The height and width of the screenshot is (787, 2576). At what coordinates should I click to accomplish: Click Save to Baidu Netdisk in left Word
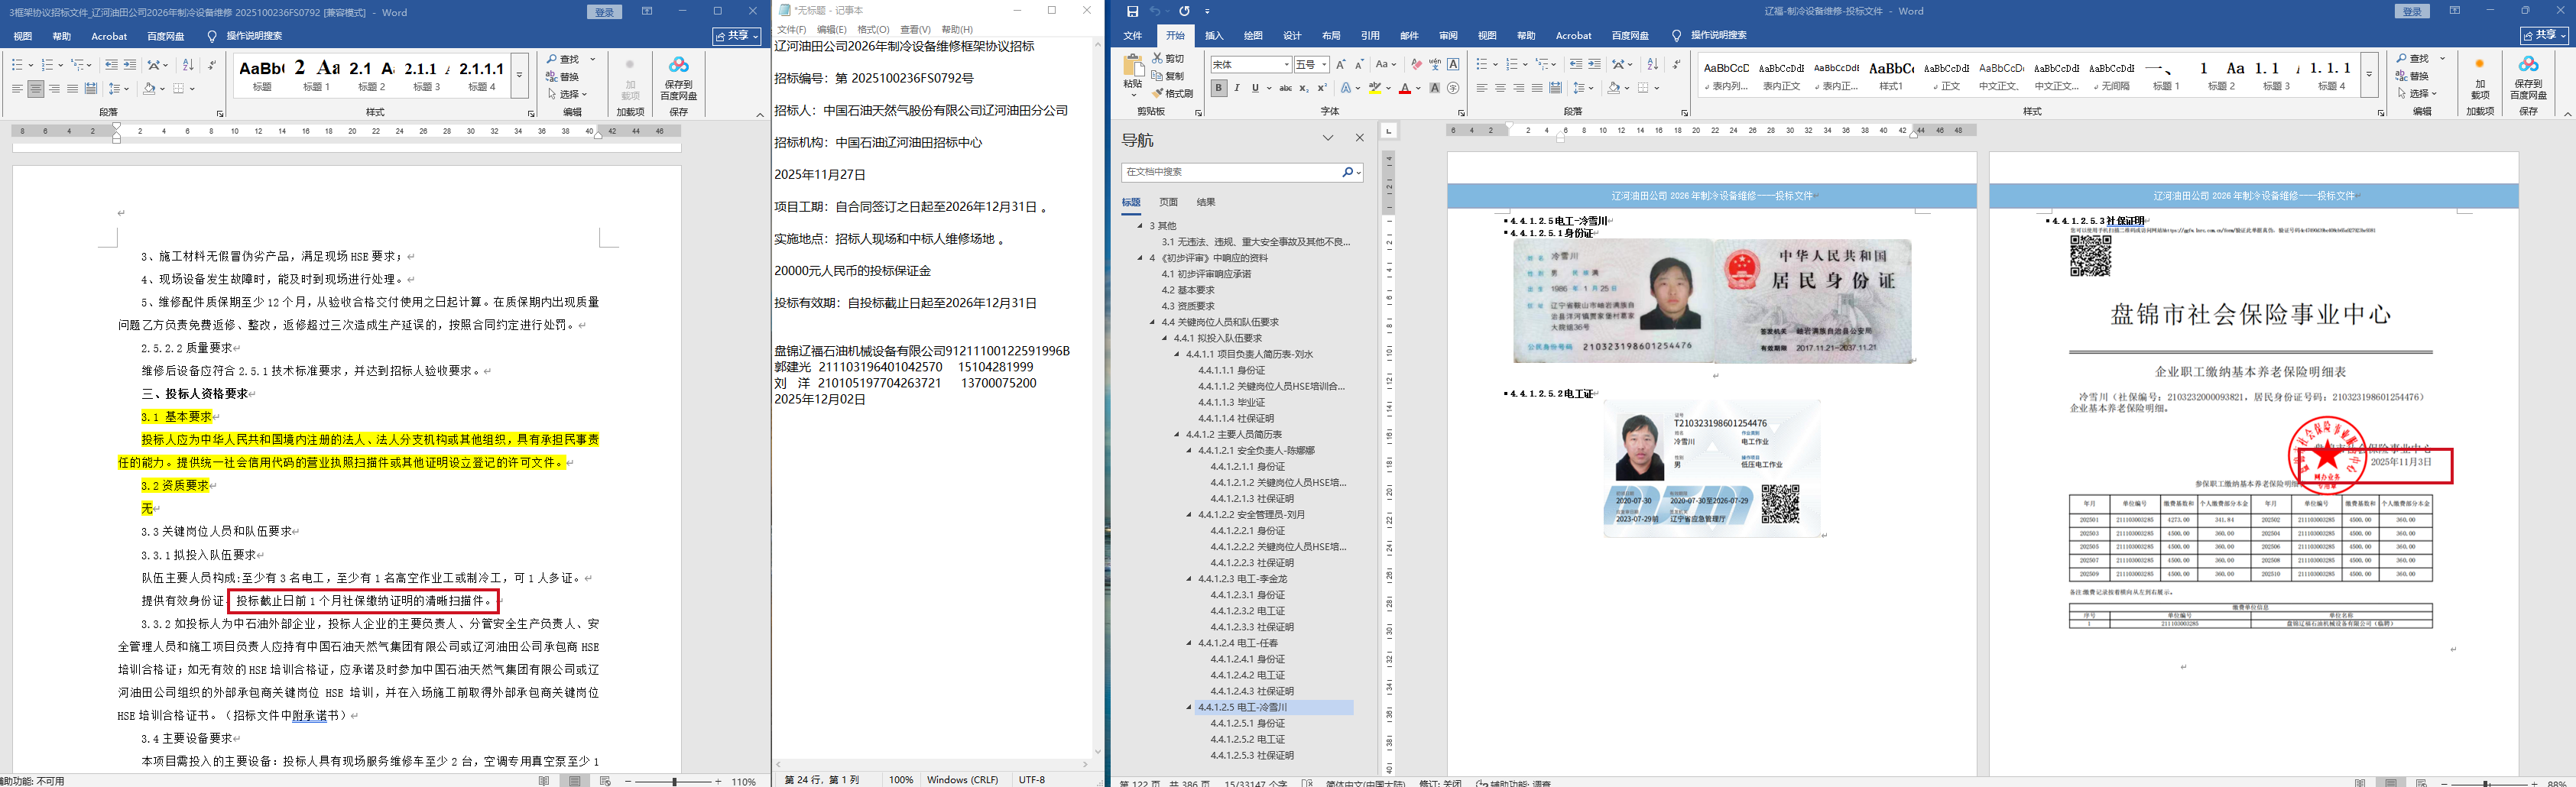coord(679,78)
